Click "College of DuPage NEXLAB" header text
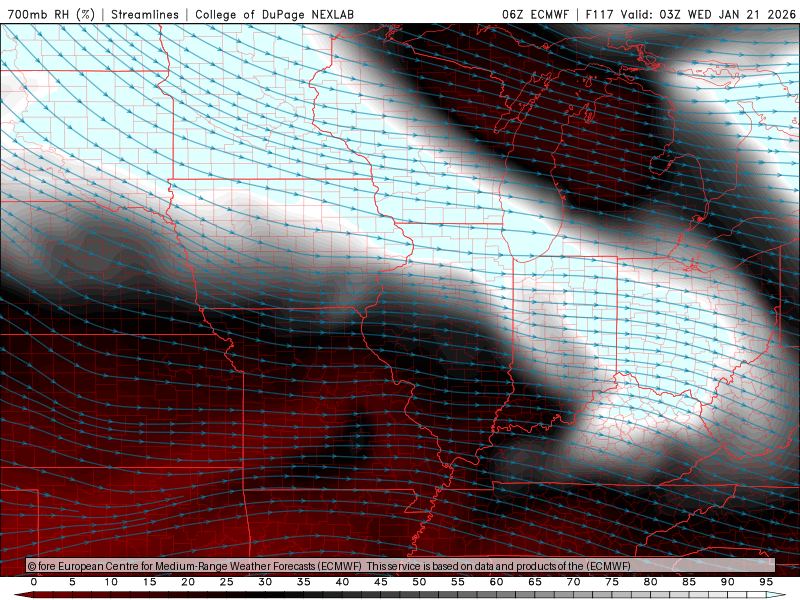Viewport: 800px width, 600px height. click(x=274, y=14)
